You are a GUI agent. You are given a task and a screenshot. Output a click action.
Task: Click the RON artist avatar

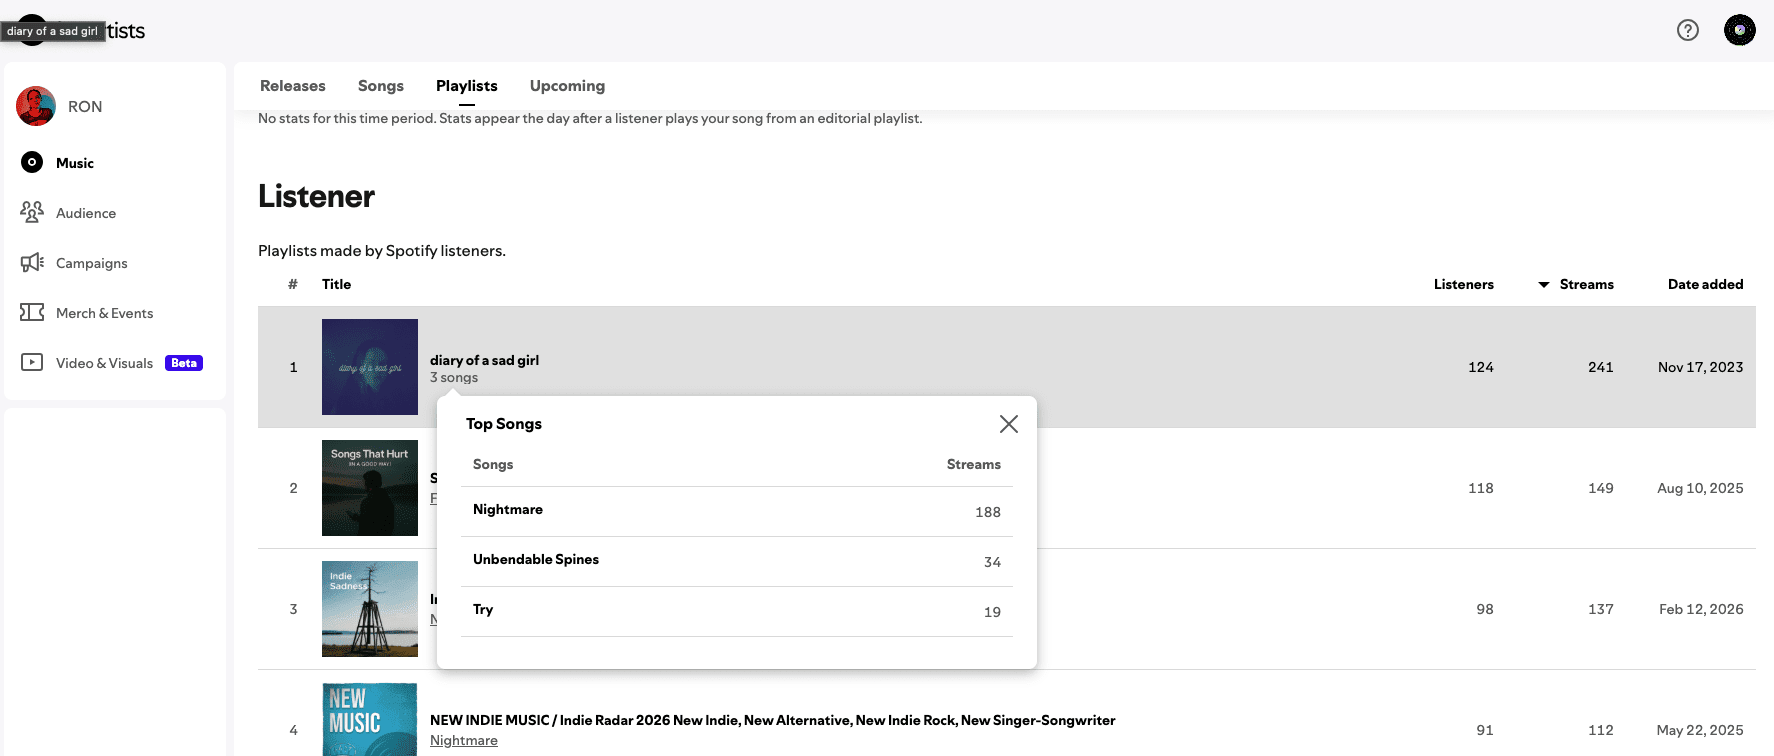[x=36, y=106]
